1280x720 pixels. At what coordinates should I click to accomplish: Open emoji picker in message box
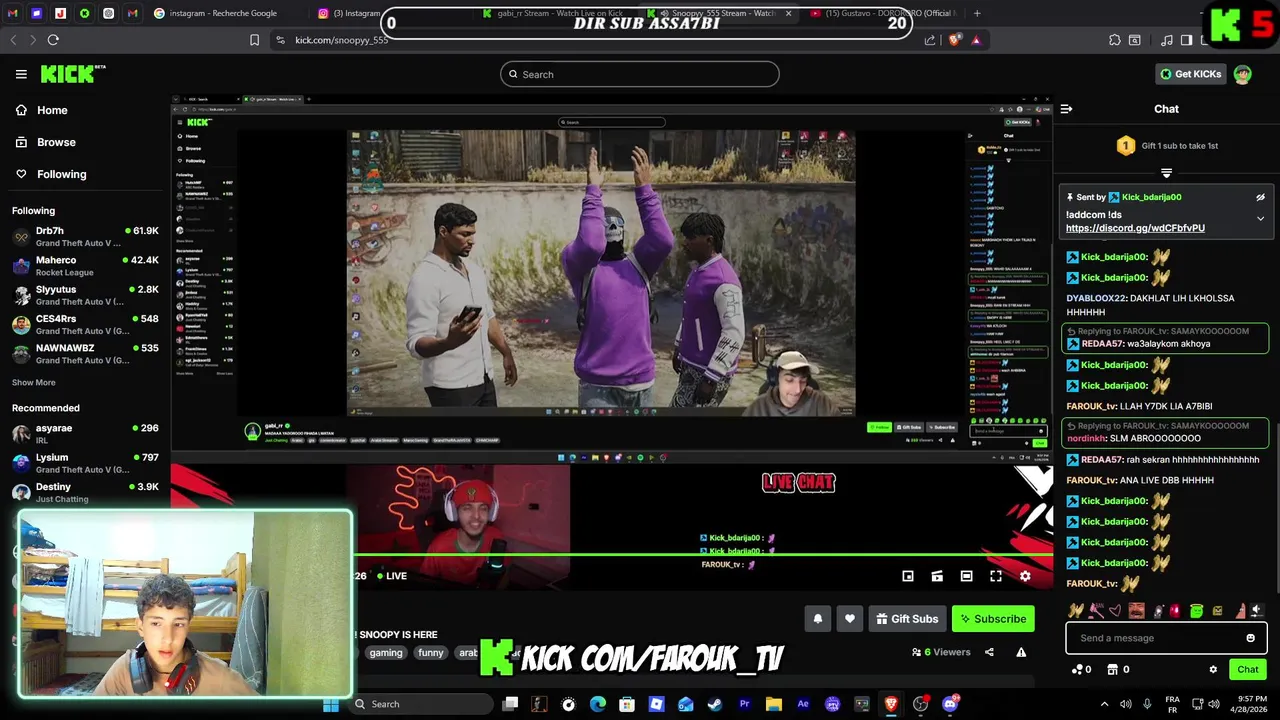pos(1250,638)
